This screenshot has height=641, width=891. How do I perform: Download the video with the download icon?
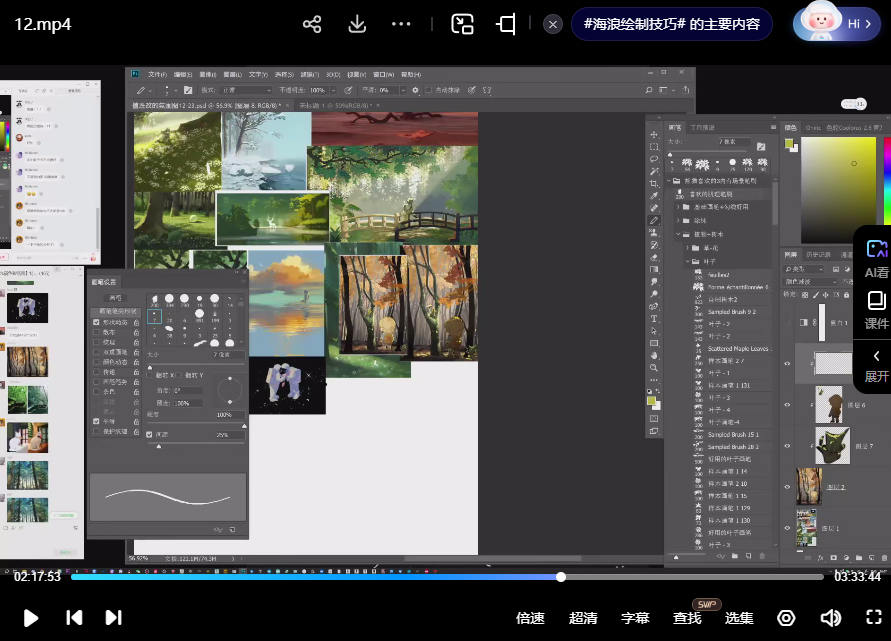coord(357,24)
